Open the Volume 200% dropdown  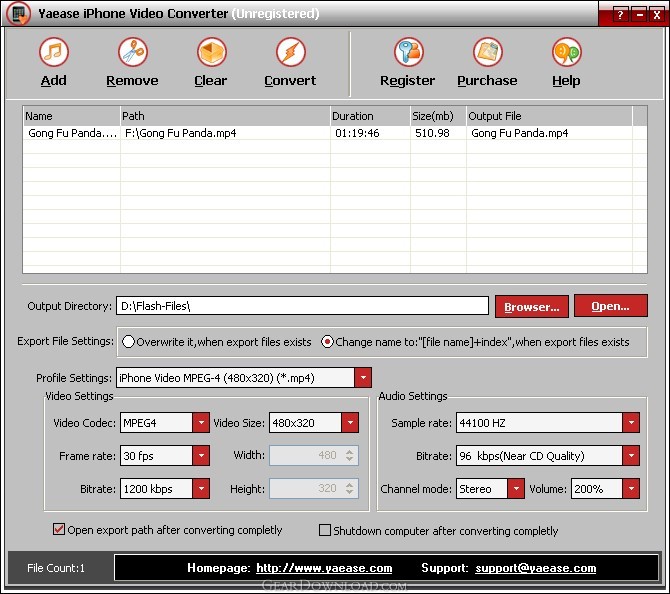pos(631,488)
